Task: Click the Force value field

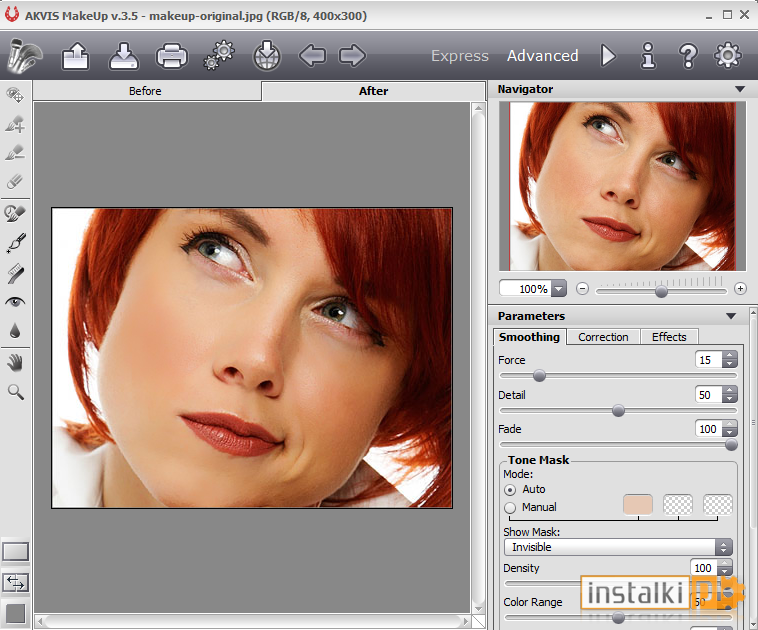Action: tap(709, 360)
